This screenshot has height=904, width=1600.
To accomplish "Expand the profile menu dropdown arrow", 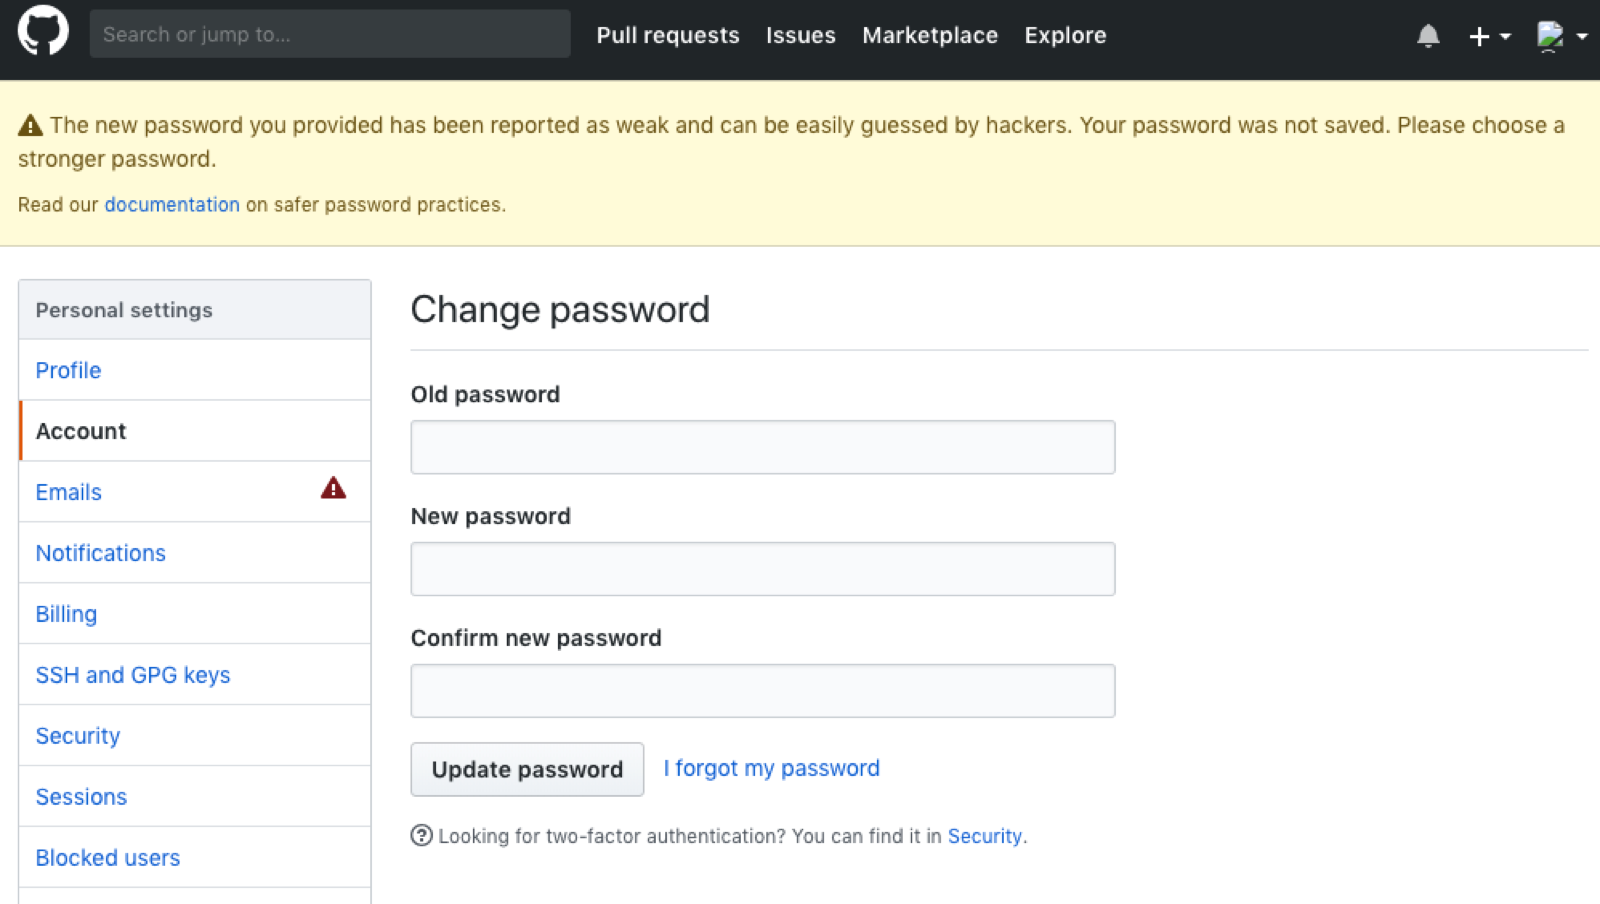I will tap(1582, 36).
